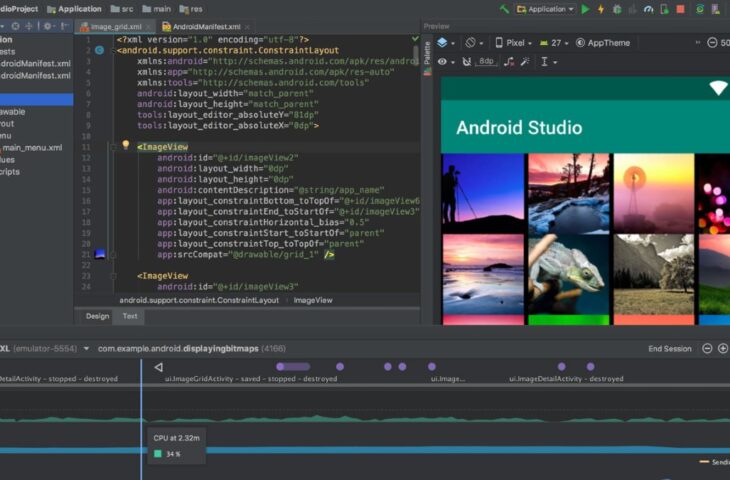Hide the project tool window

point(65,27)
